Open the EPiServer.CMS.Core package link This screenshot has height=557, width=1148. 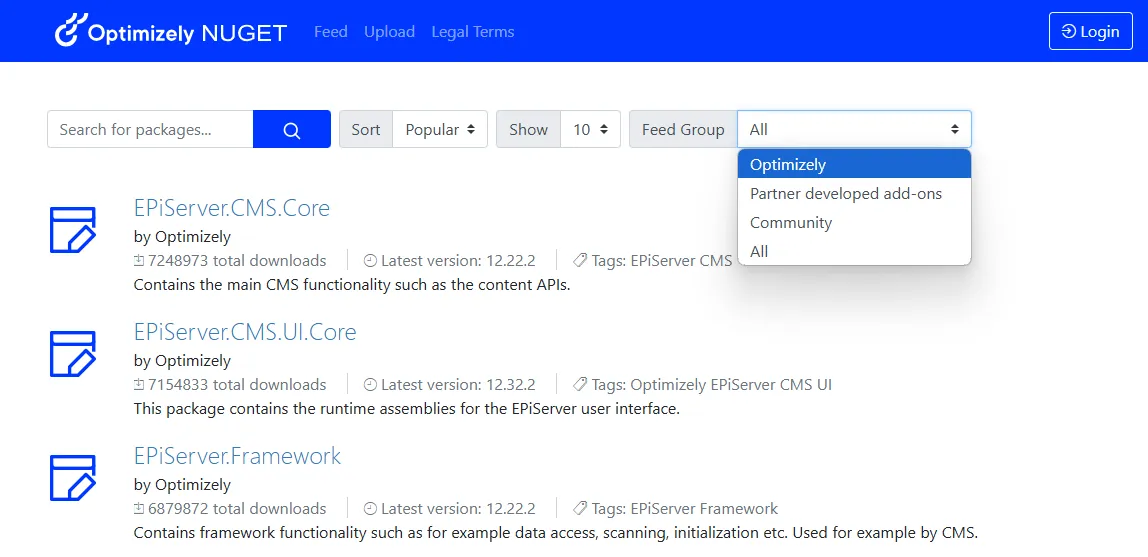click(x=232, y=208)
